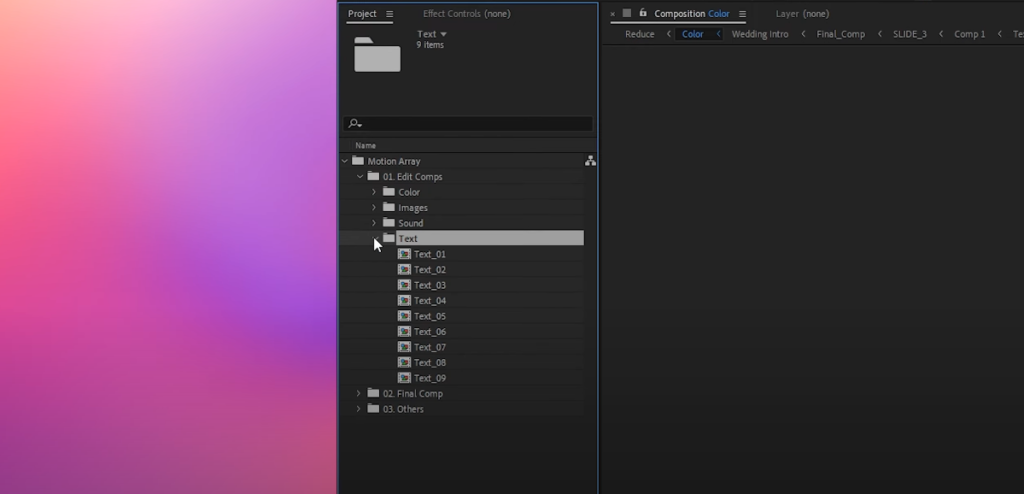1024x494 pixels.
Task: Click the Text_09 composition icon
Action: (x=404, y=378)
